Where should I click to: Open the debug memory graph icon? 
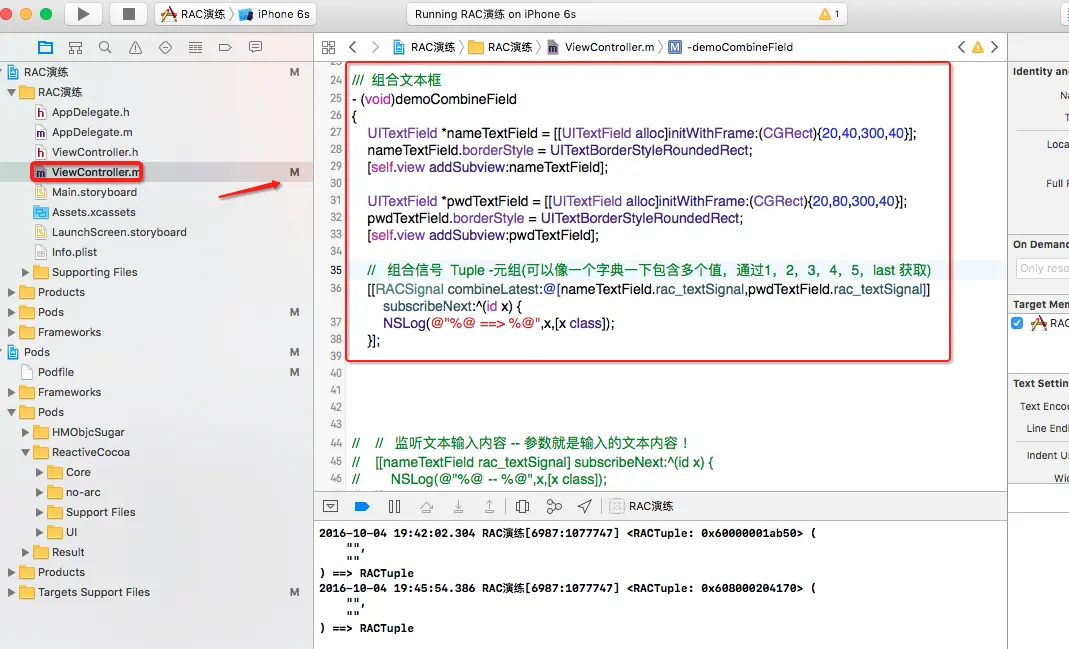click(554, 506)
